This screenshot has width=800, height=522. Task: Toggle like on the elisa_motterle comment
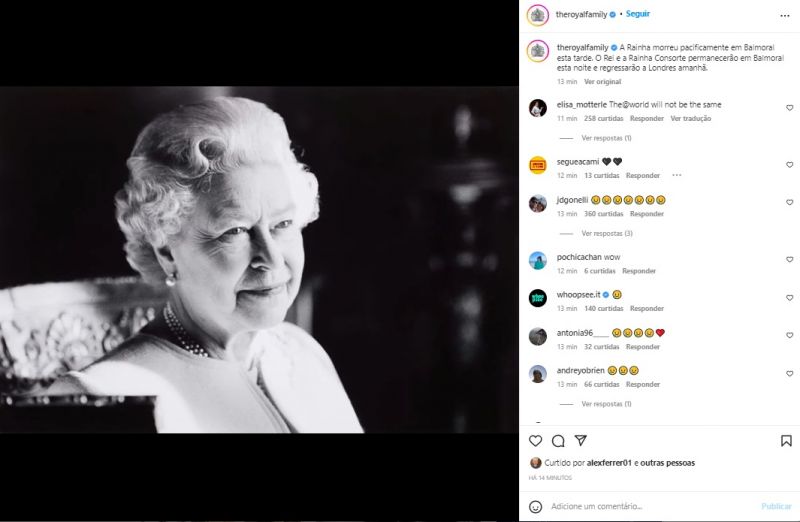789,108
